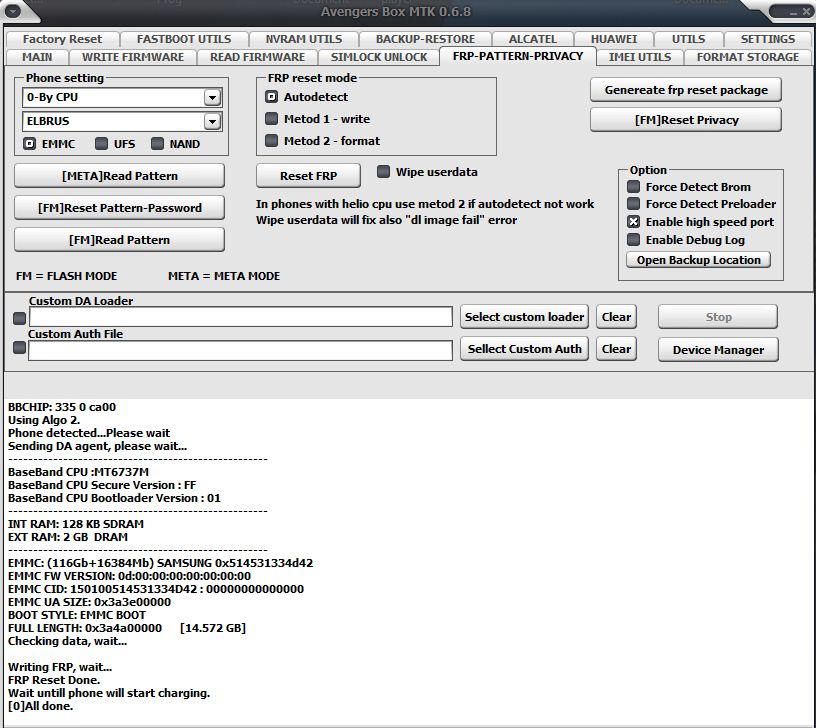Go to BACKUP-RESTORE tab
Screen dimensions: 816x728
coord(425,40)
